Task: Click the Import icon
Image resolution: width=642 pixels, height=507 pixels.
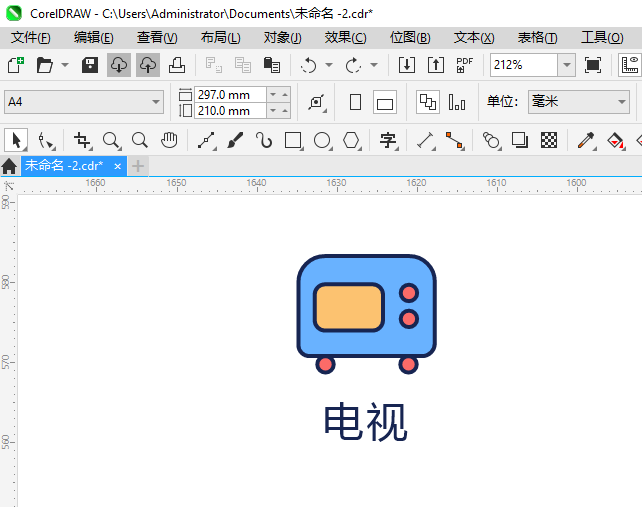Action: 407,65
